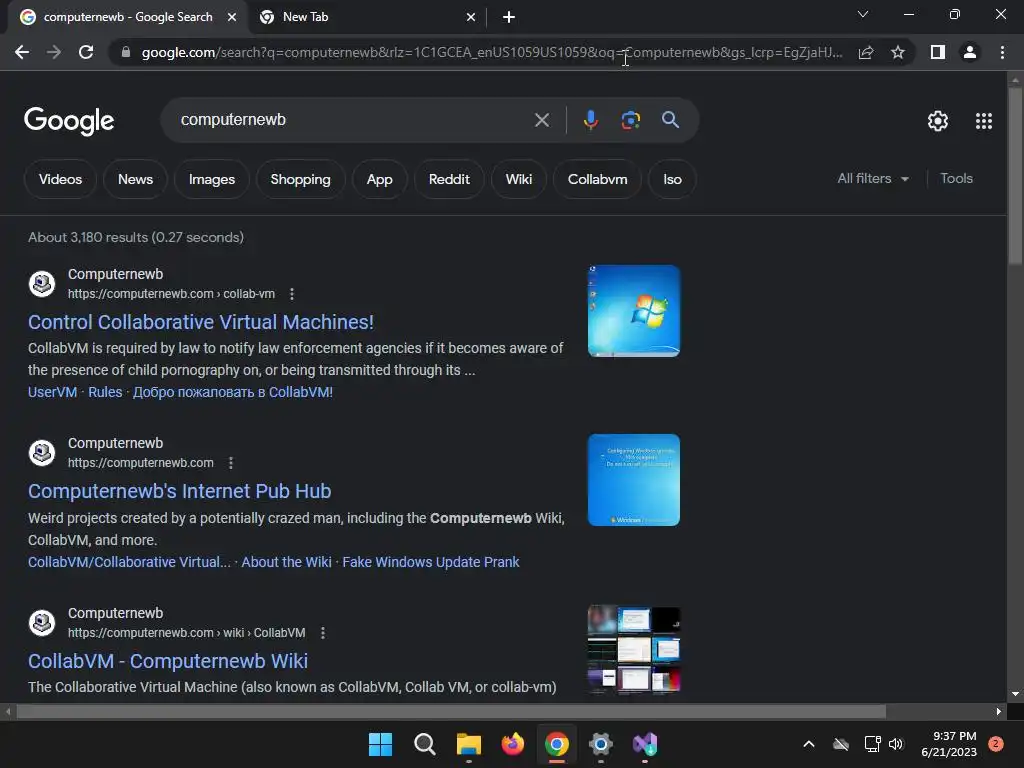Open CollabVM/Collaborative Virtual... sitelink

point(129,562)
